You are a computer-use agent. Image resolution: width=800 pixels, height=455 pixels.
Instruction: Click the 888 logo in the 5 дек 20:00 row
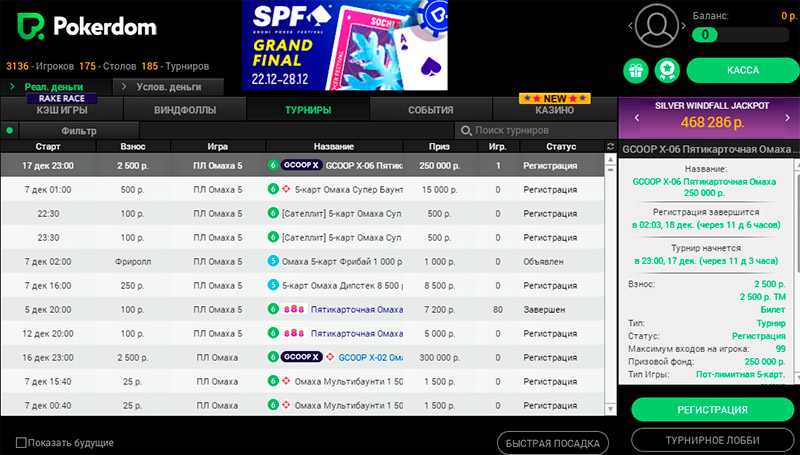294,309
